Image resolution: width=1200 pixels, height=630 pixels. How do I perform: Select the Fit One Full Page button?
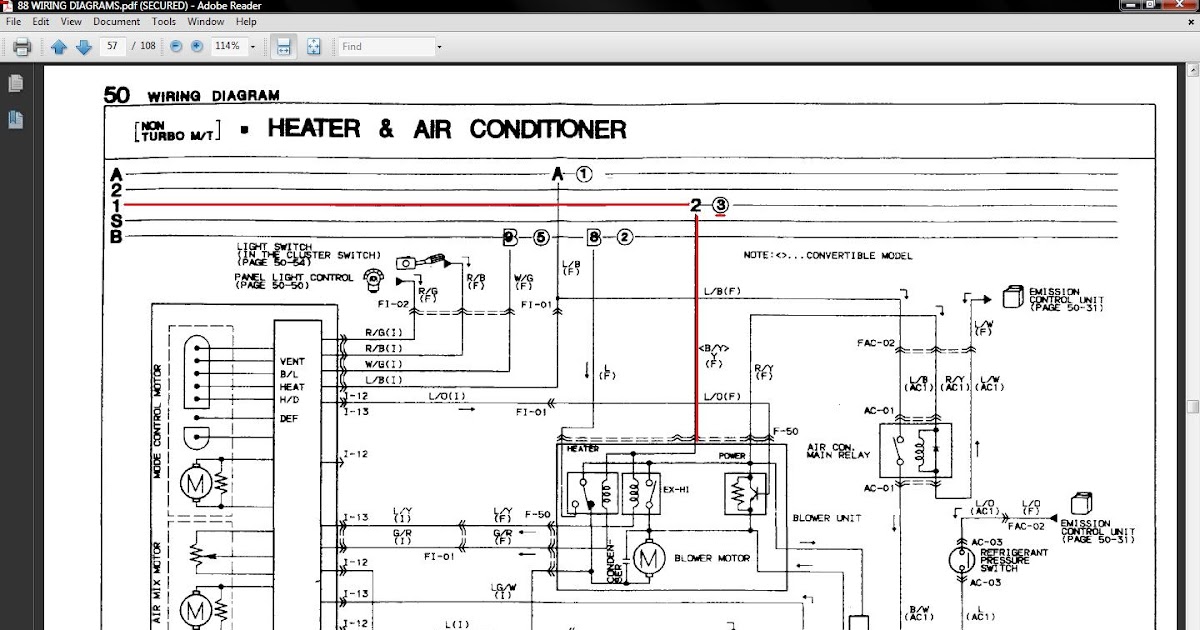click(x=313, y=46)
